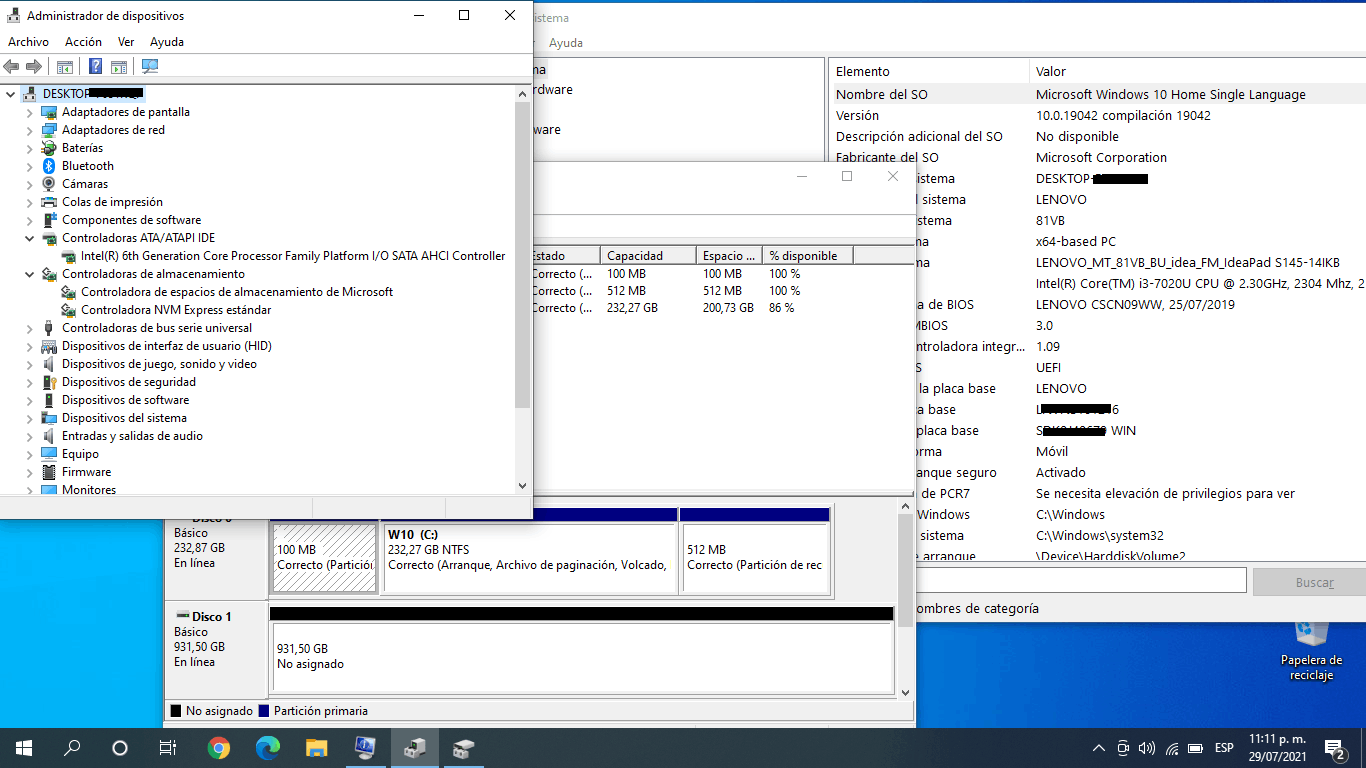This screenshot has height=768, width=1366.
Task: Click the Bluetooth category icon
Action: pyautogui.click(x=49, y=166)
